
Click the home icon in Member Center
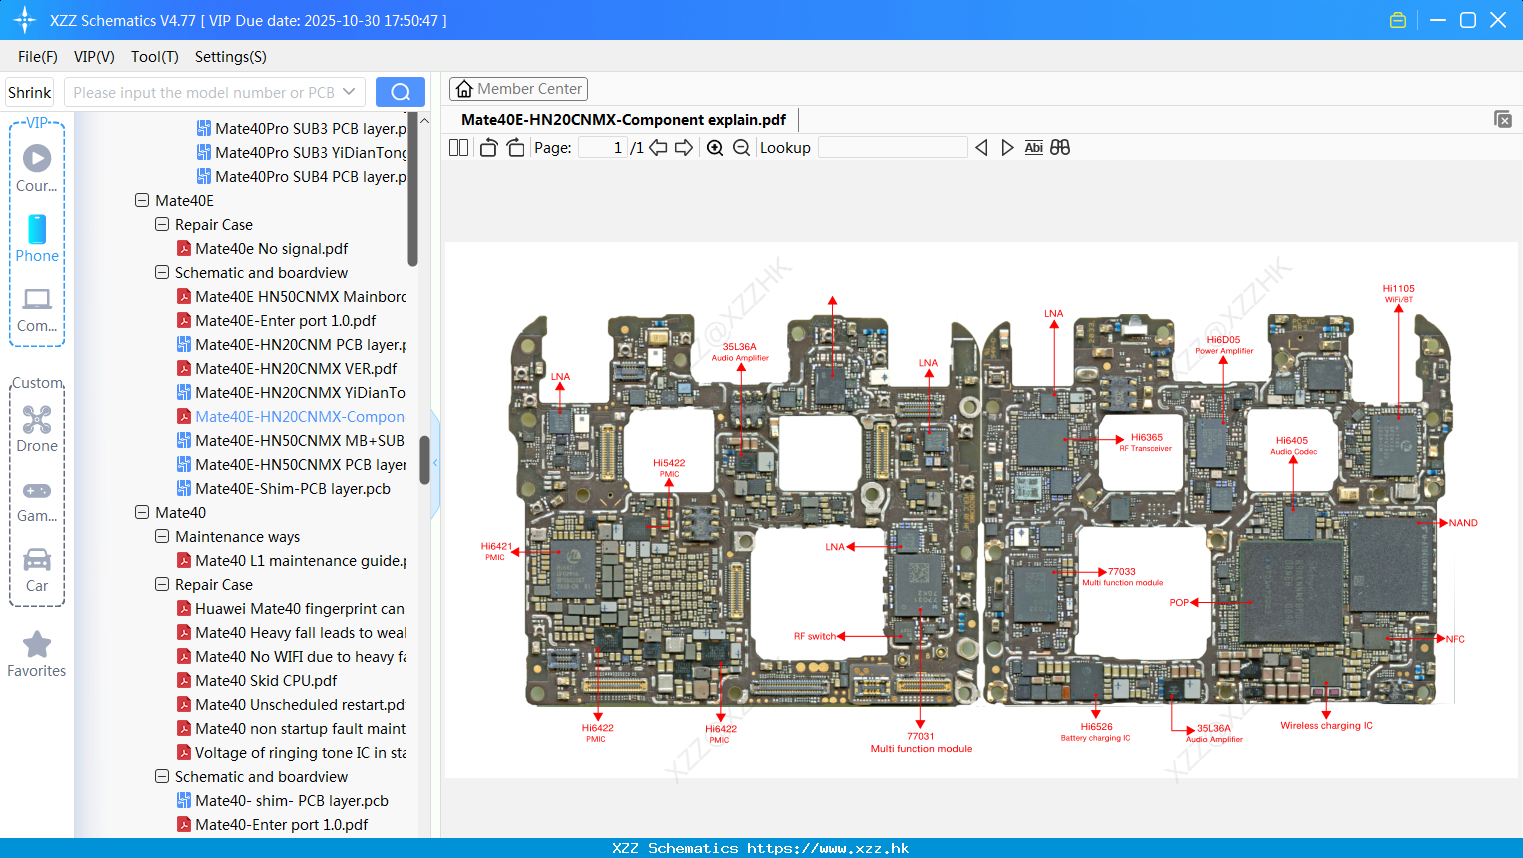click(464, 89)
